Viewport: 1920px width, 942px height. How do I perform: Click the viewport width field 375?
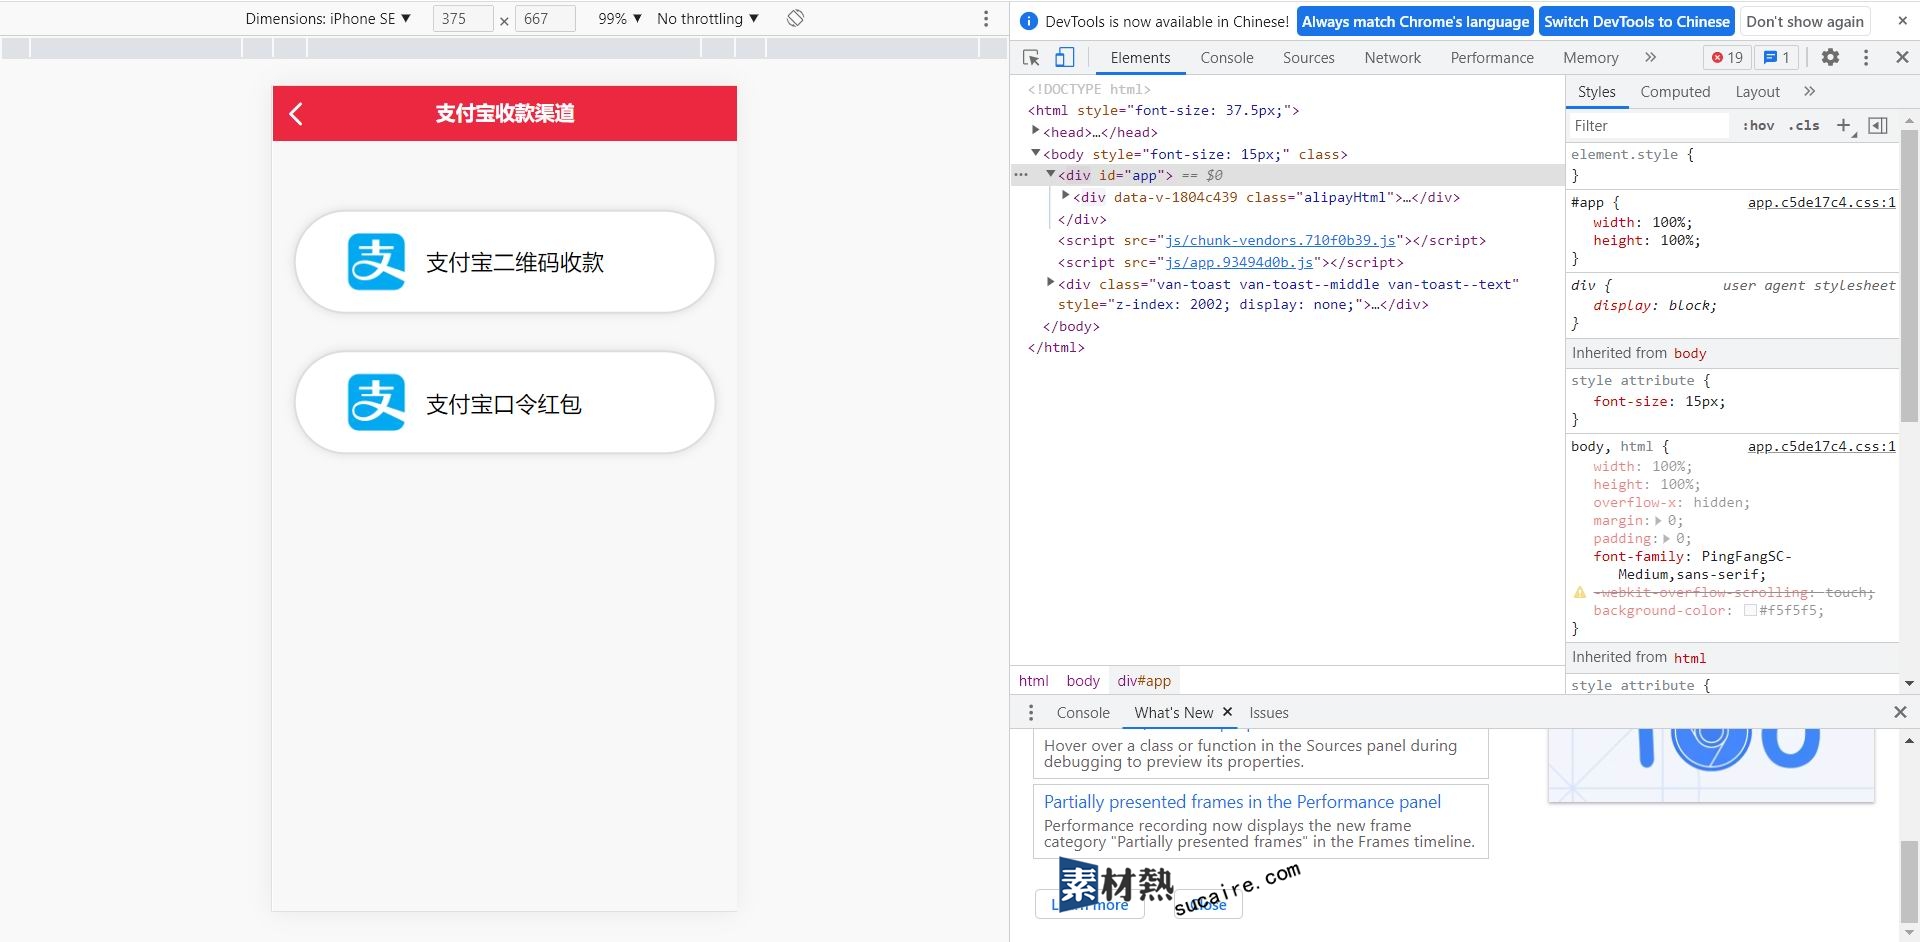click(x=463, y=18)
